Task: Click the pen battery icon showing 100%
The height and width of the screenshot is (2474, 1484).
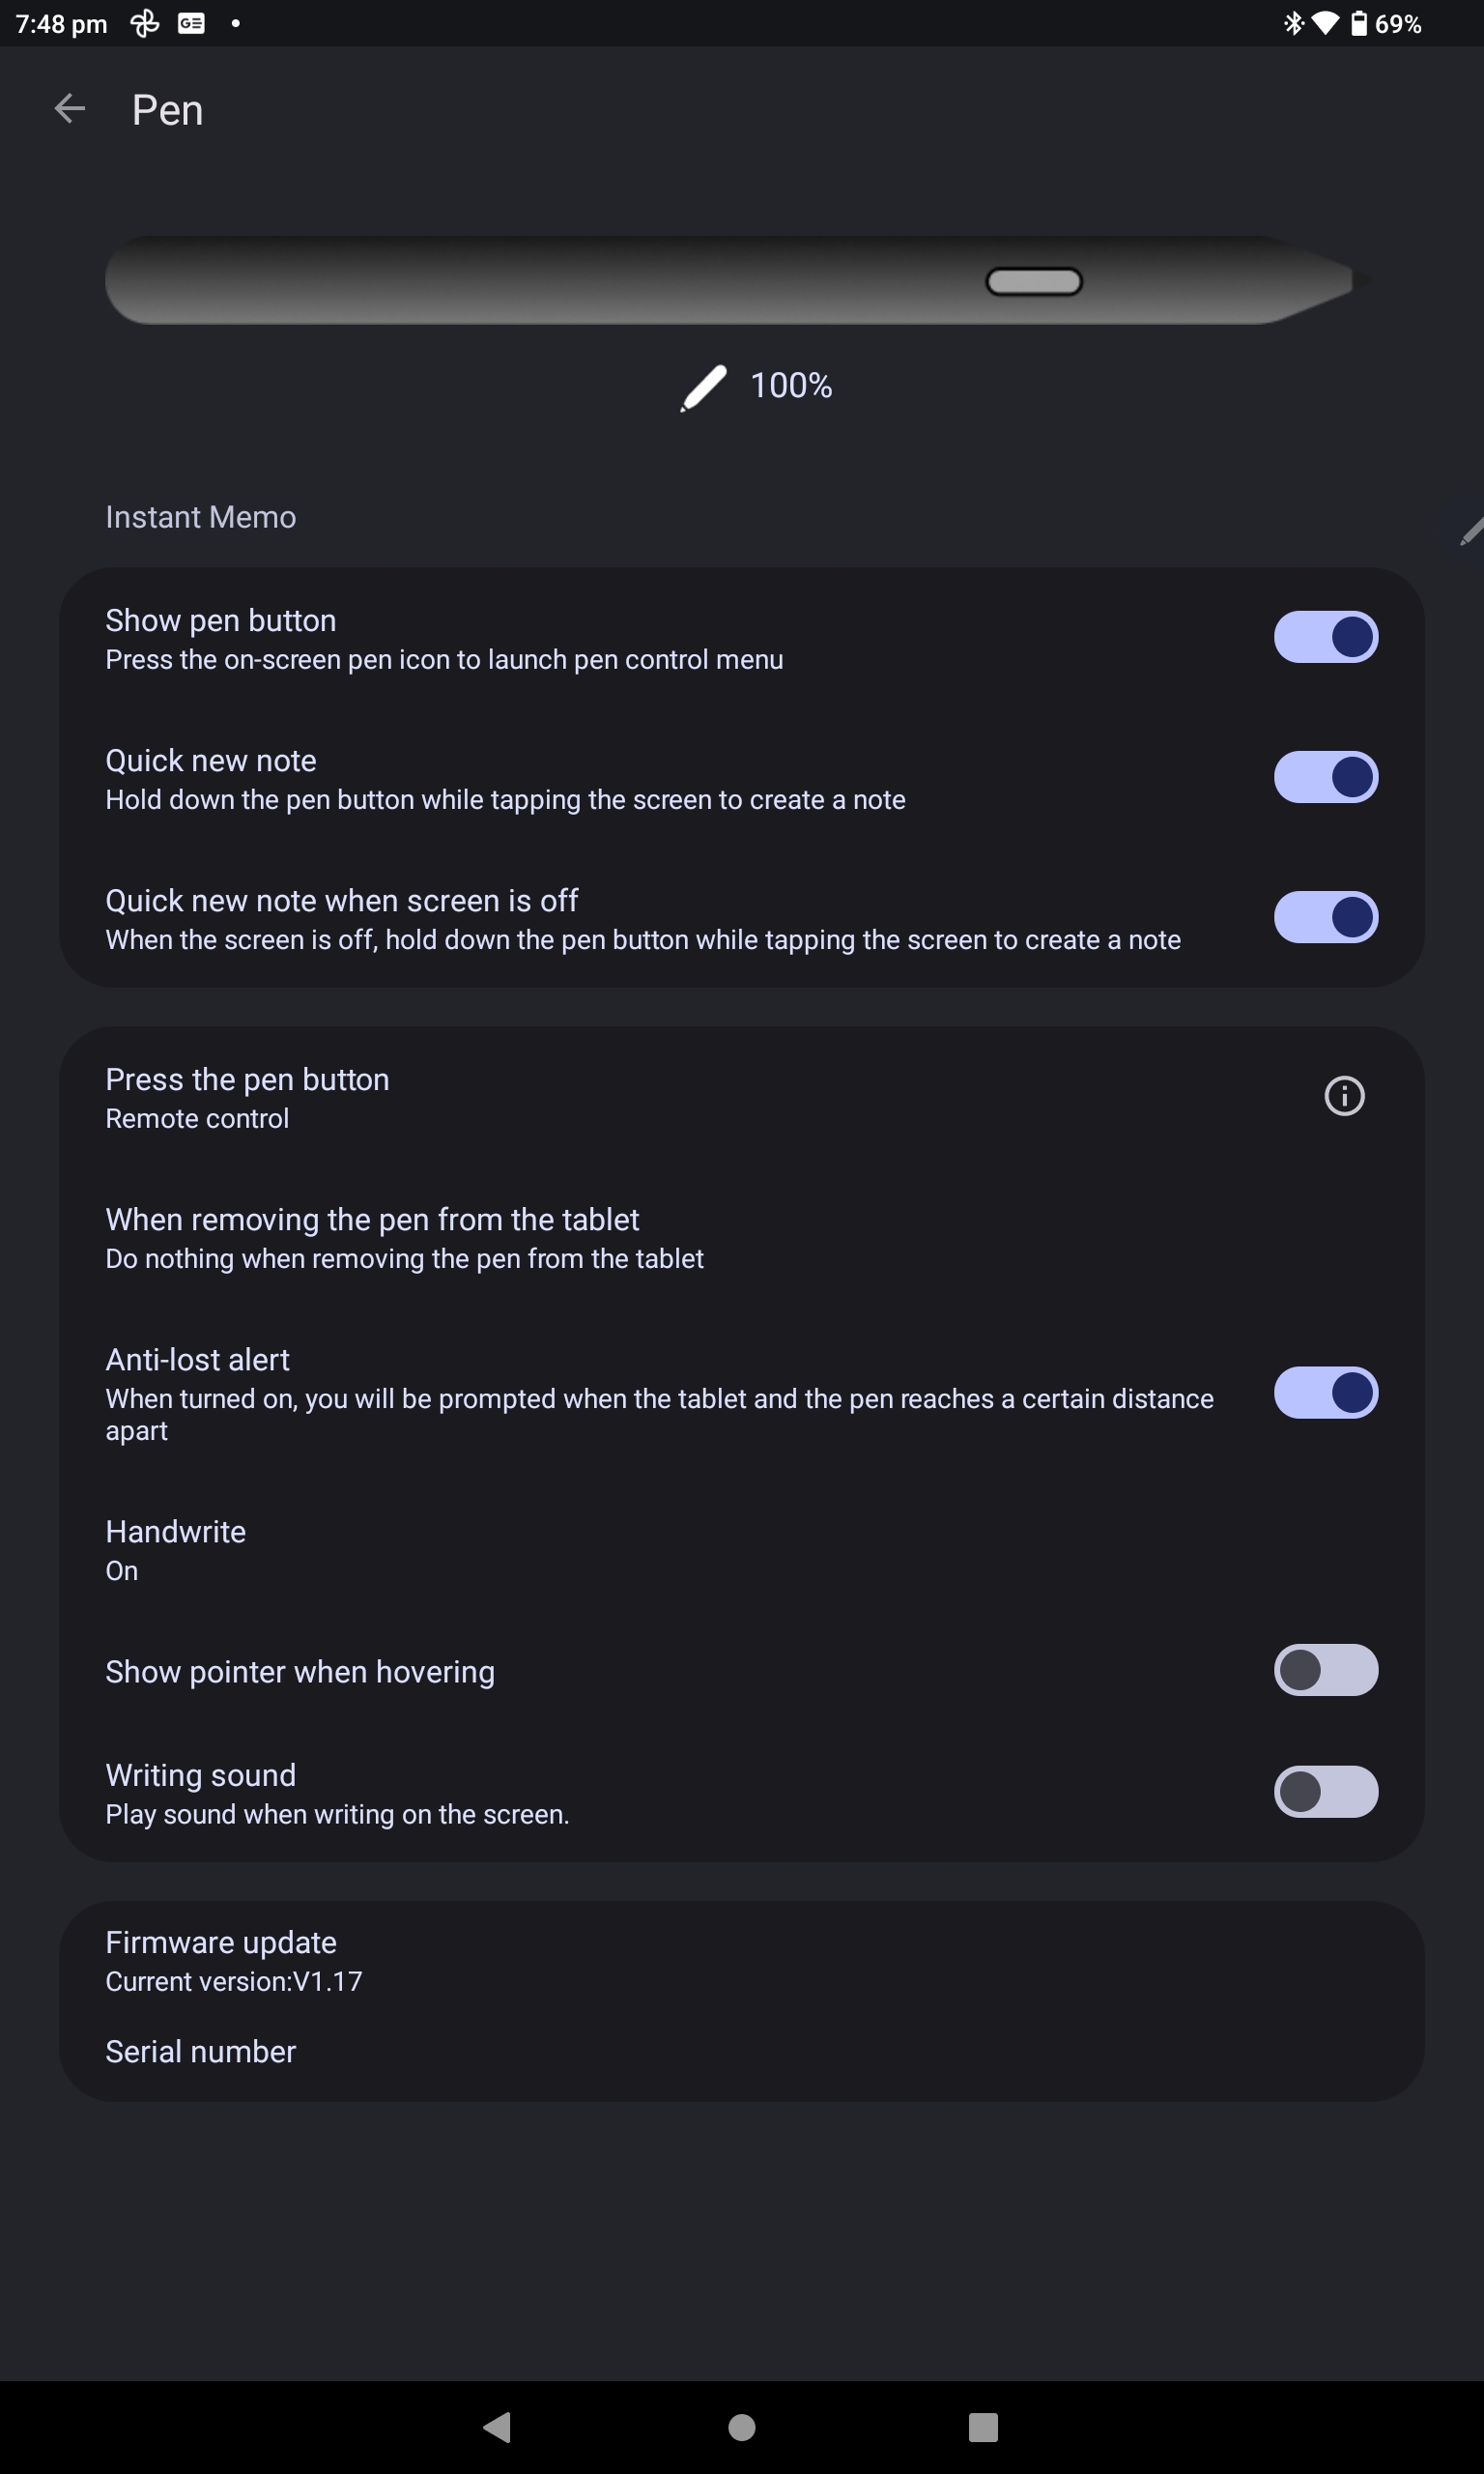Action: point(701,387)
